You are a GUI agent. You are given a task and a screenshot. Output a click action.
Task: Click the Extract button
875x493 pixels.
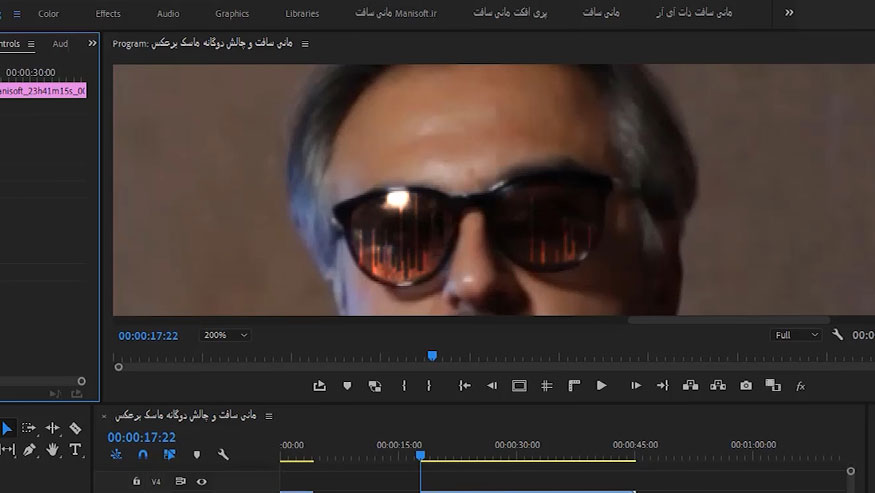coord(718,385)
